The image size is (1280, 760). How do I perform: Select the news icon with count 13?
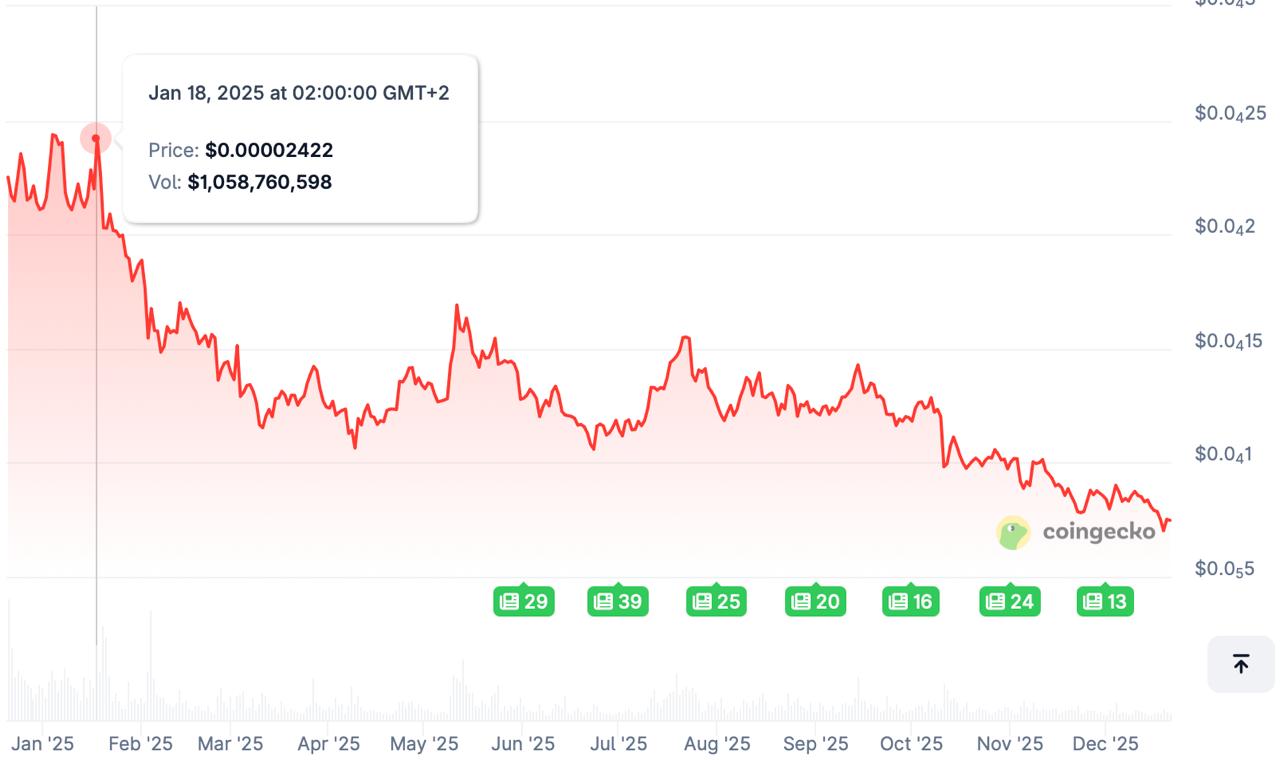[x=1105, y=601]
